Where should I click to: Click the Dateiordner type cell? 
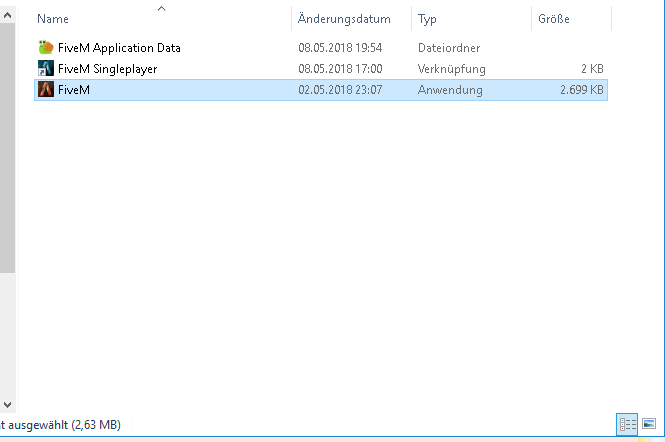tap(449, 48)
